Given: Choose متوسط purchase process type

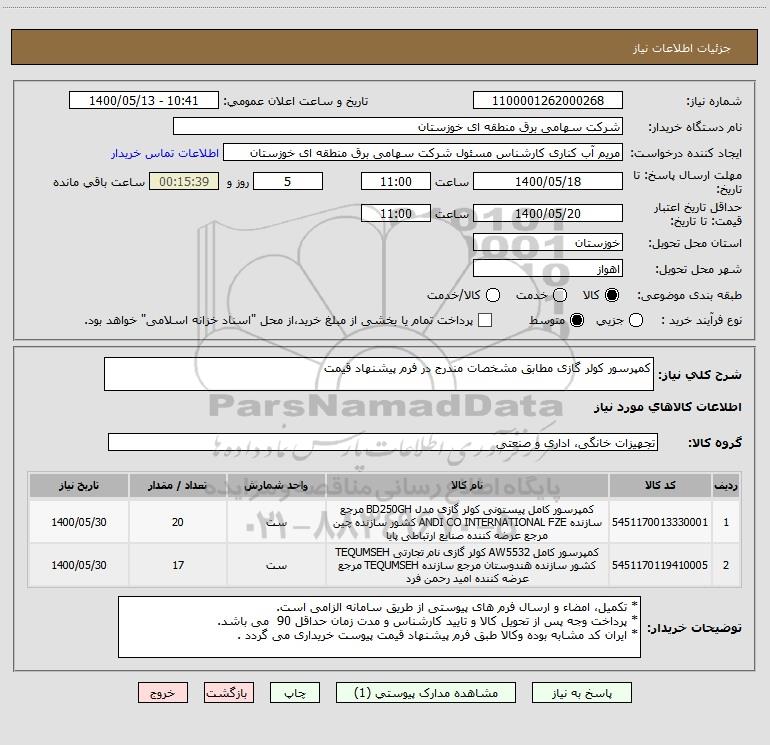Looking at the screenshot, I should point(577,320).
